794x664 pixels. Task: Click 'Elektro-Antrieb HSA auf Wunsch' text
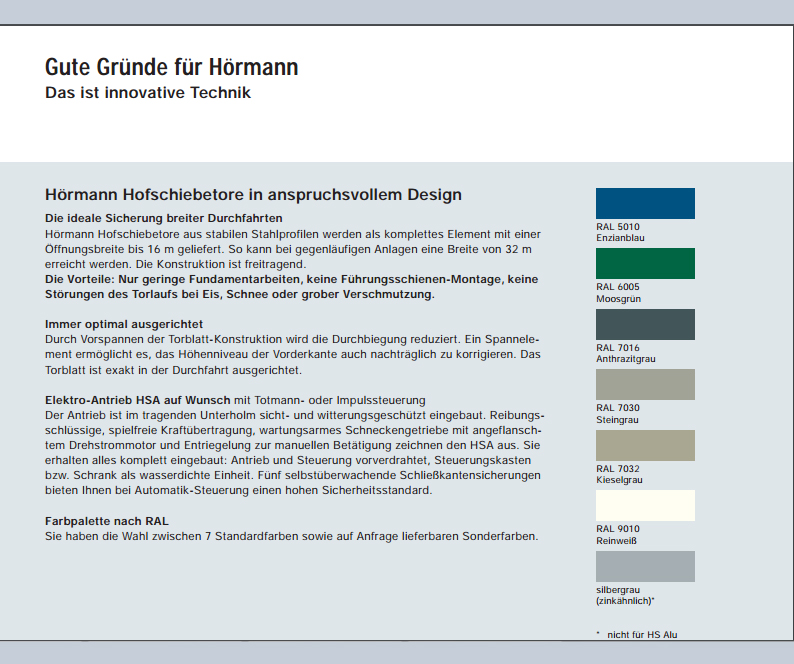coord(137,400)
